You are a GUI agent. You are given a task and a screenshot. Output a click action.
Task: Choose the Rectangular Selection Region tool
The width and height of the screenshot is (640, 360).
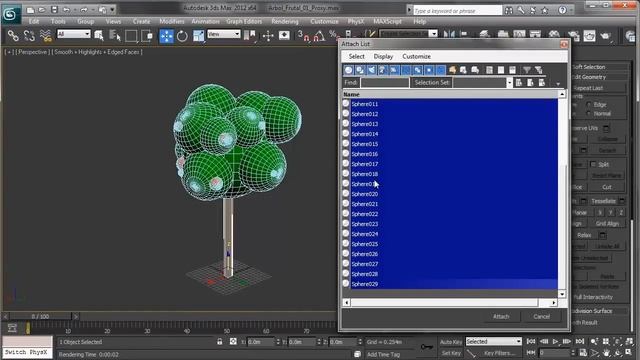[x=131, y=36]
